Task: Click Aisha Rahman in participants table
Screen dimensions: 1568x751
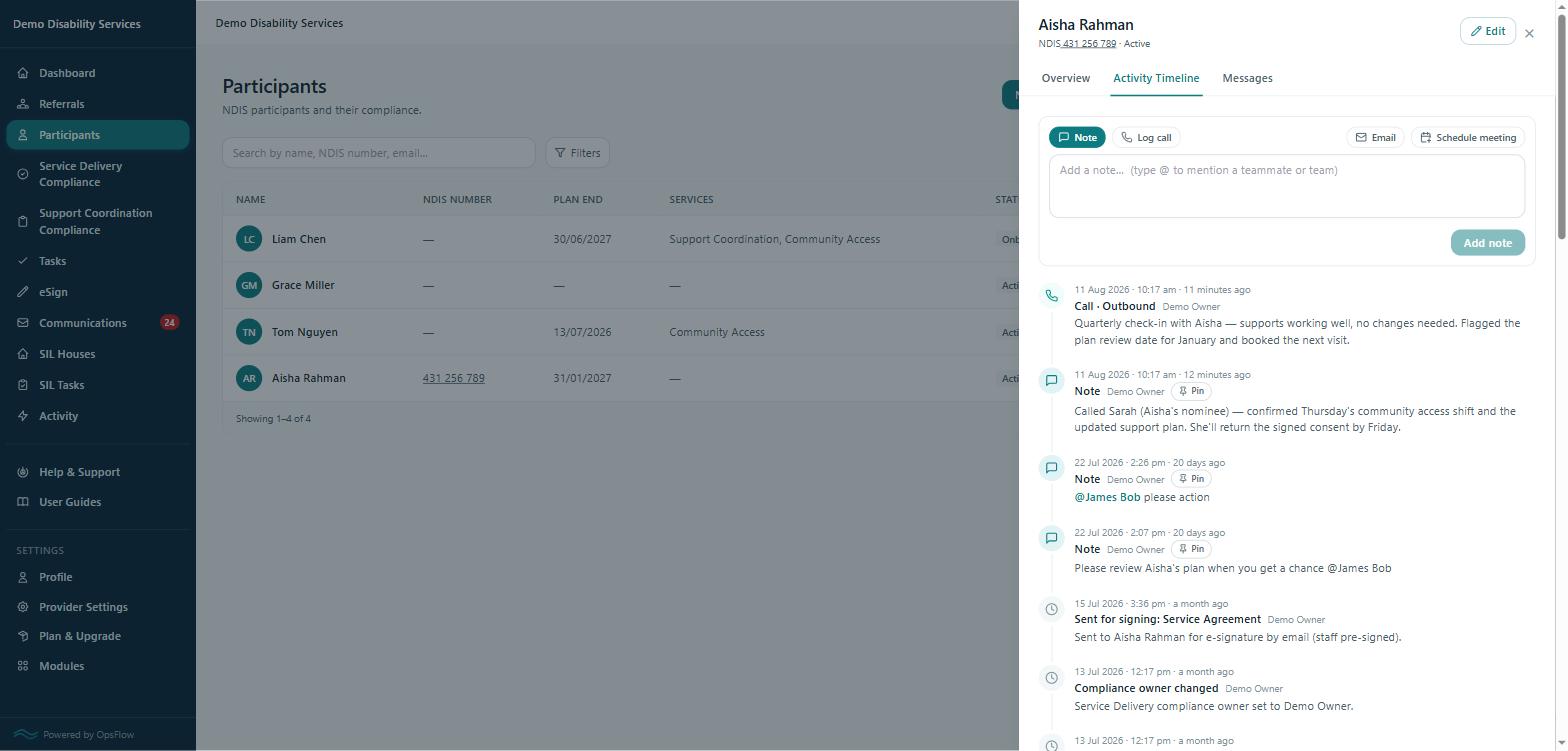Action: coord(308,378)
